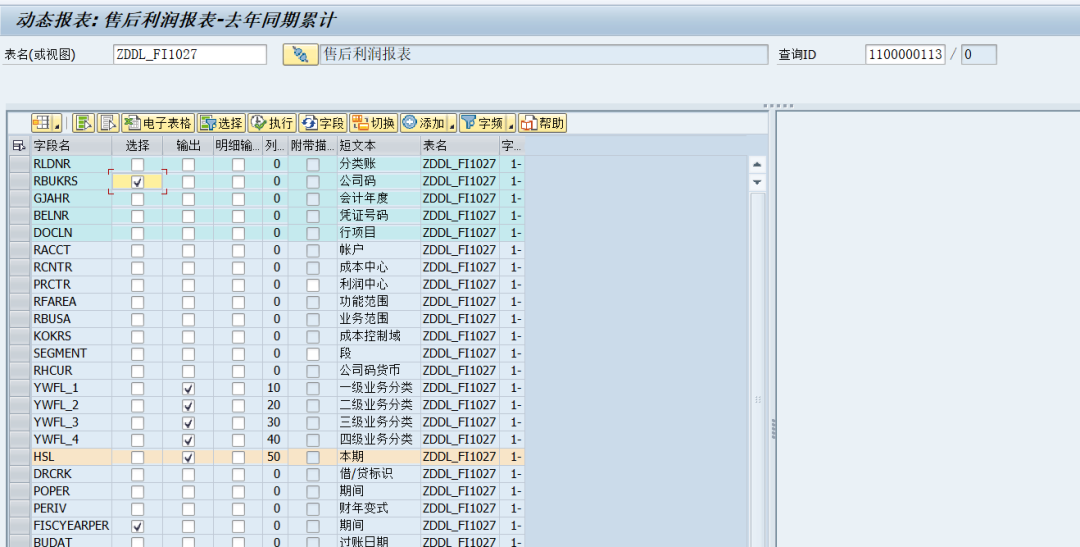Image resolution: width=1080 pixels, height=547 pixels.
Task: Click the table scroll up arrow
Action: (757, 165)
